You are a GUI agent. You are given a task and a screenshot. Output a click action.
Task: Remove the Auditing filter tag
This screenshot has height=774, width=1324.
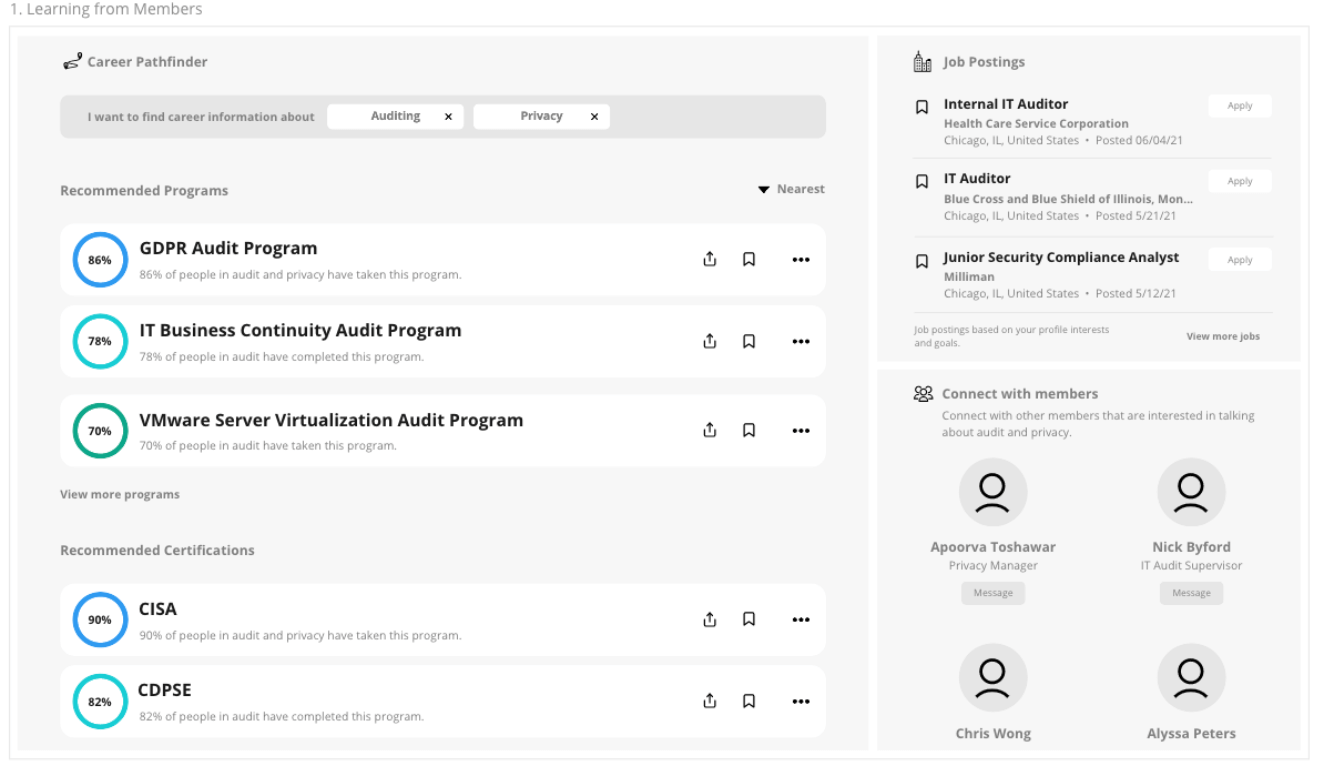coord(448,117)
